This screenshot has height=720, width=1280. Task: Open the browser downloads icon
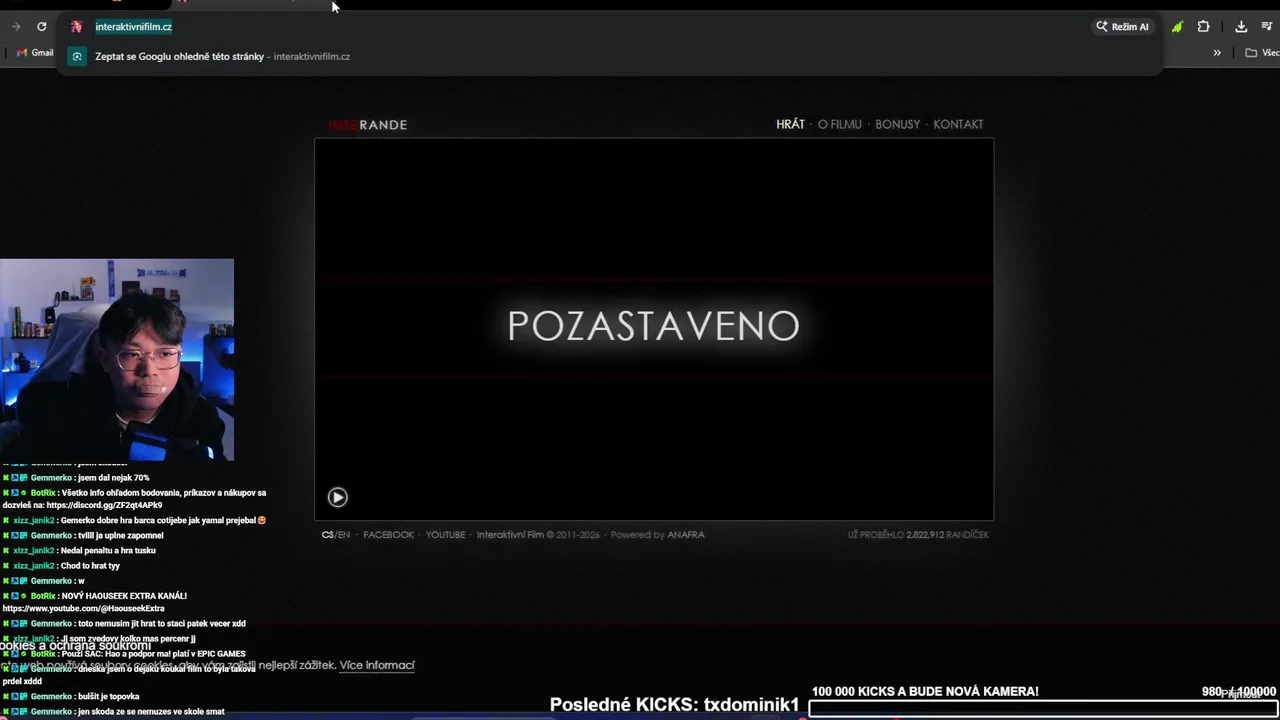[x=1241, y=27]
